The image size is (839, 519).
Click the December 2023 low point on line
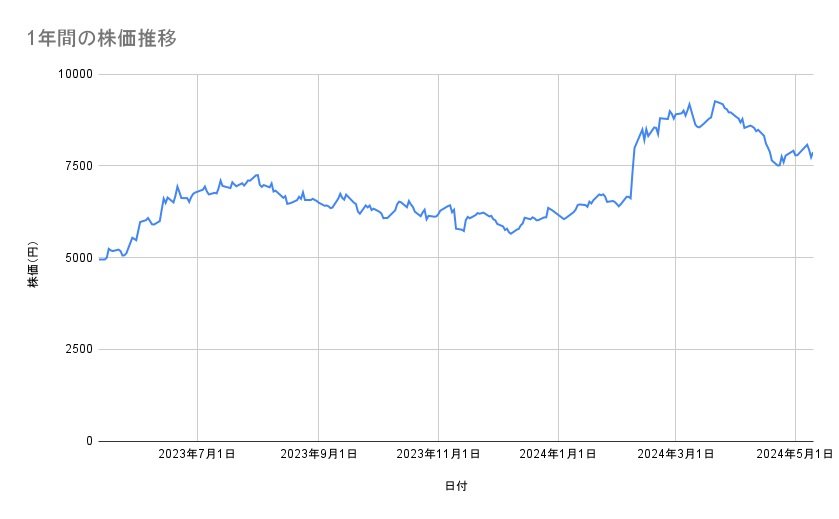(510, 233)
